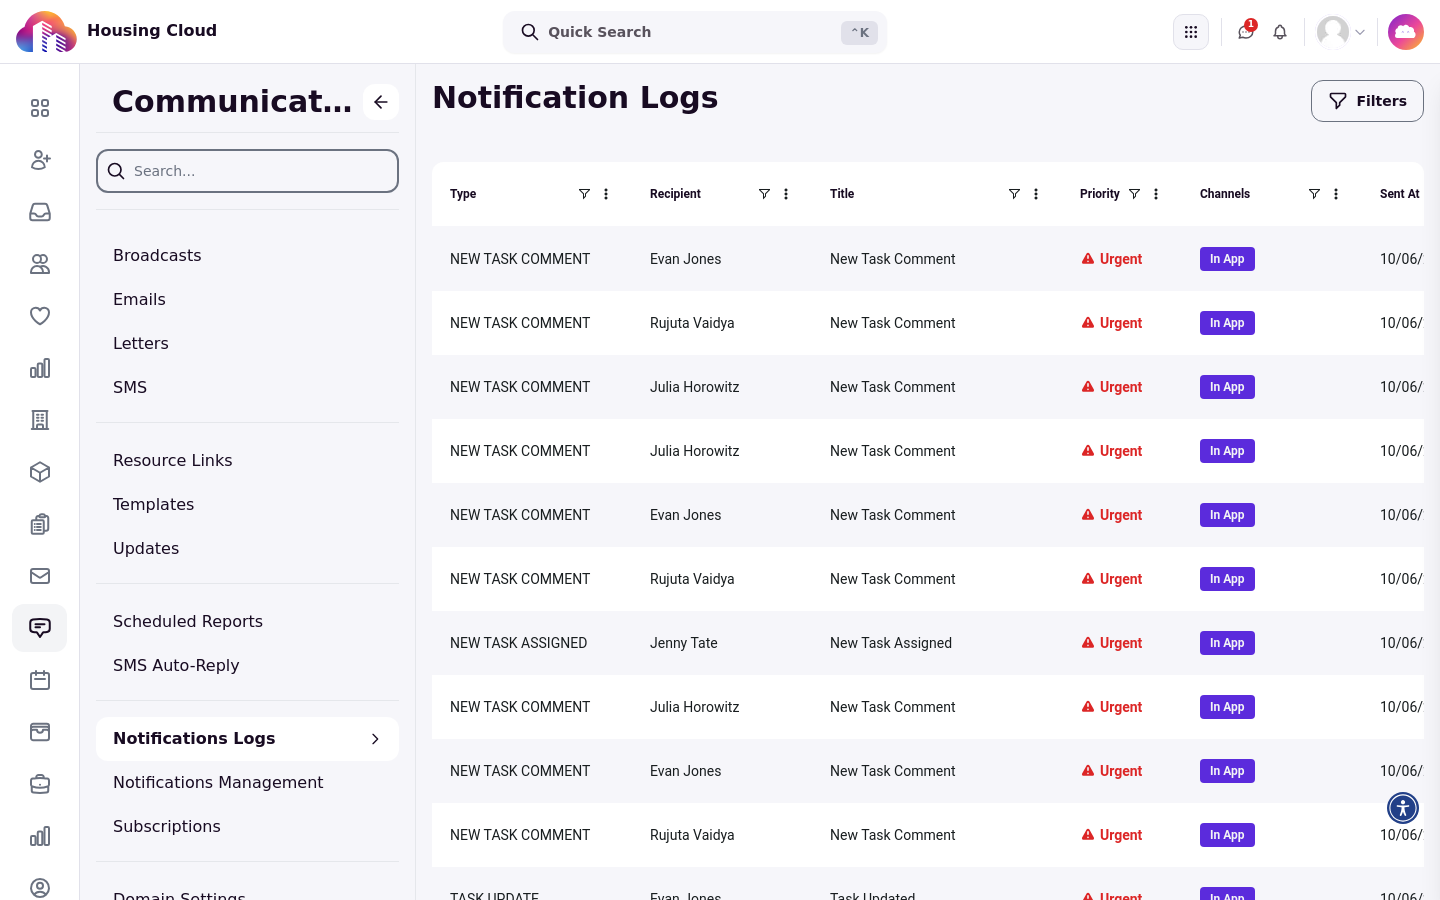The width and height of the screenshot is (1440, 900).
Task: Sort by the Sent At column header
Action: [1399, 194]
